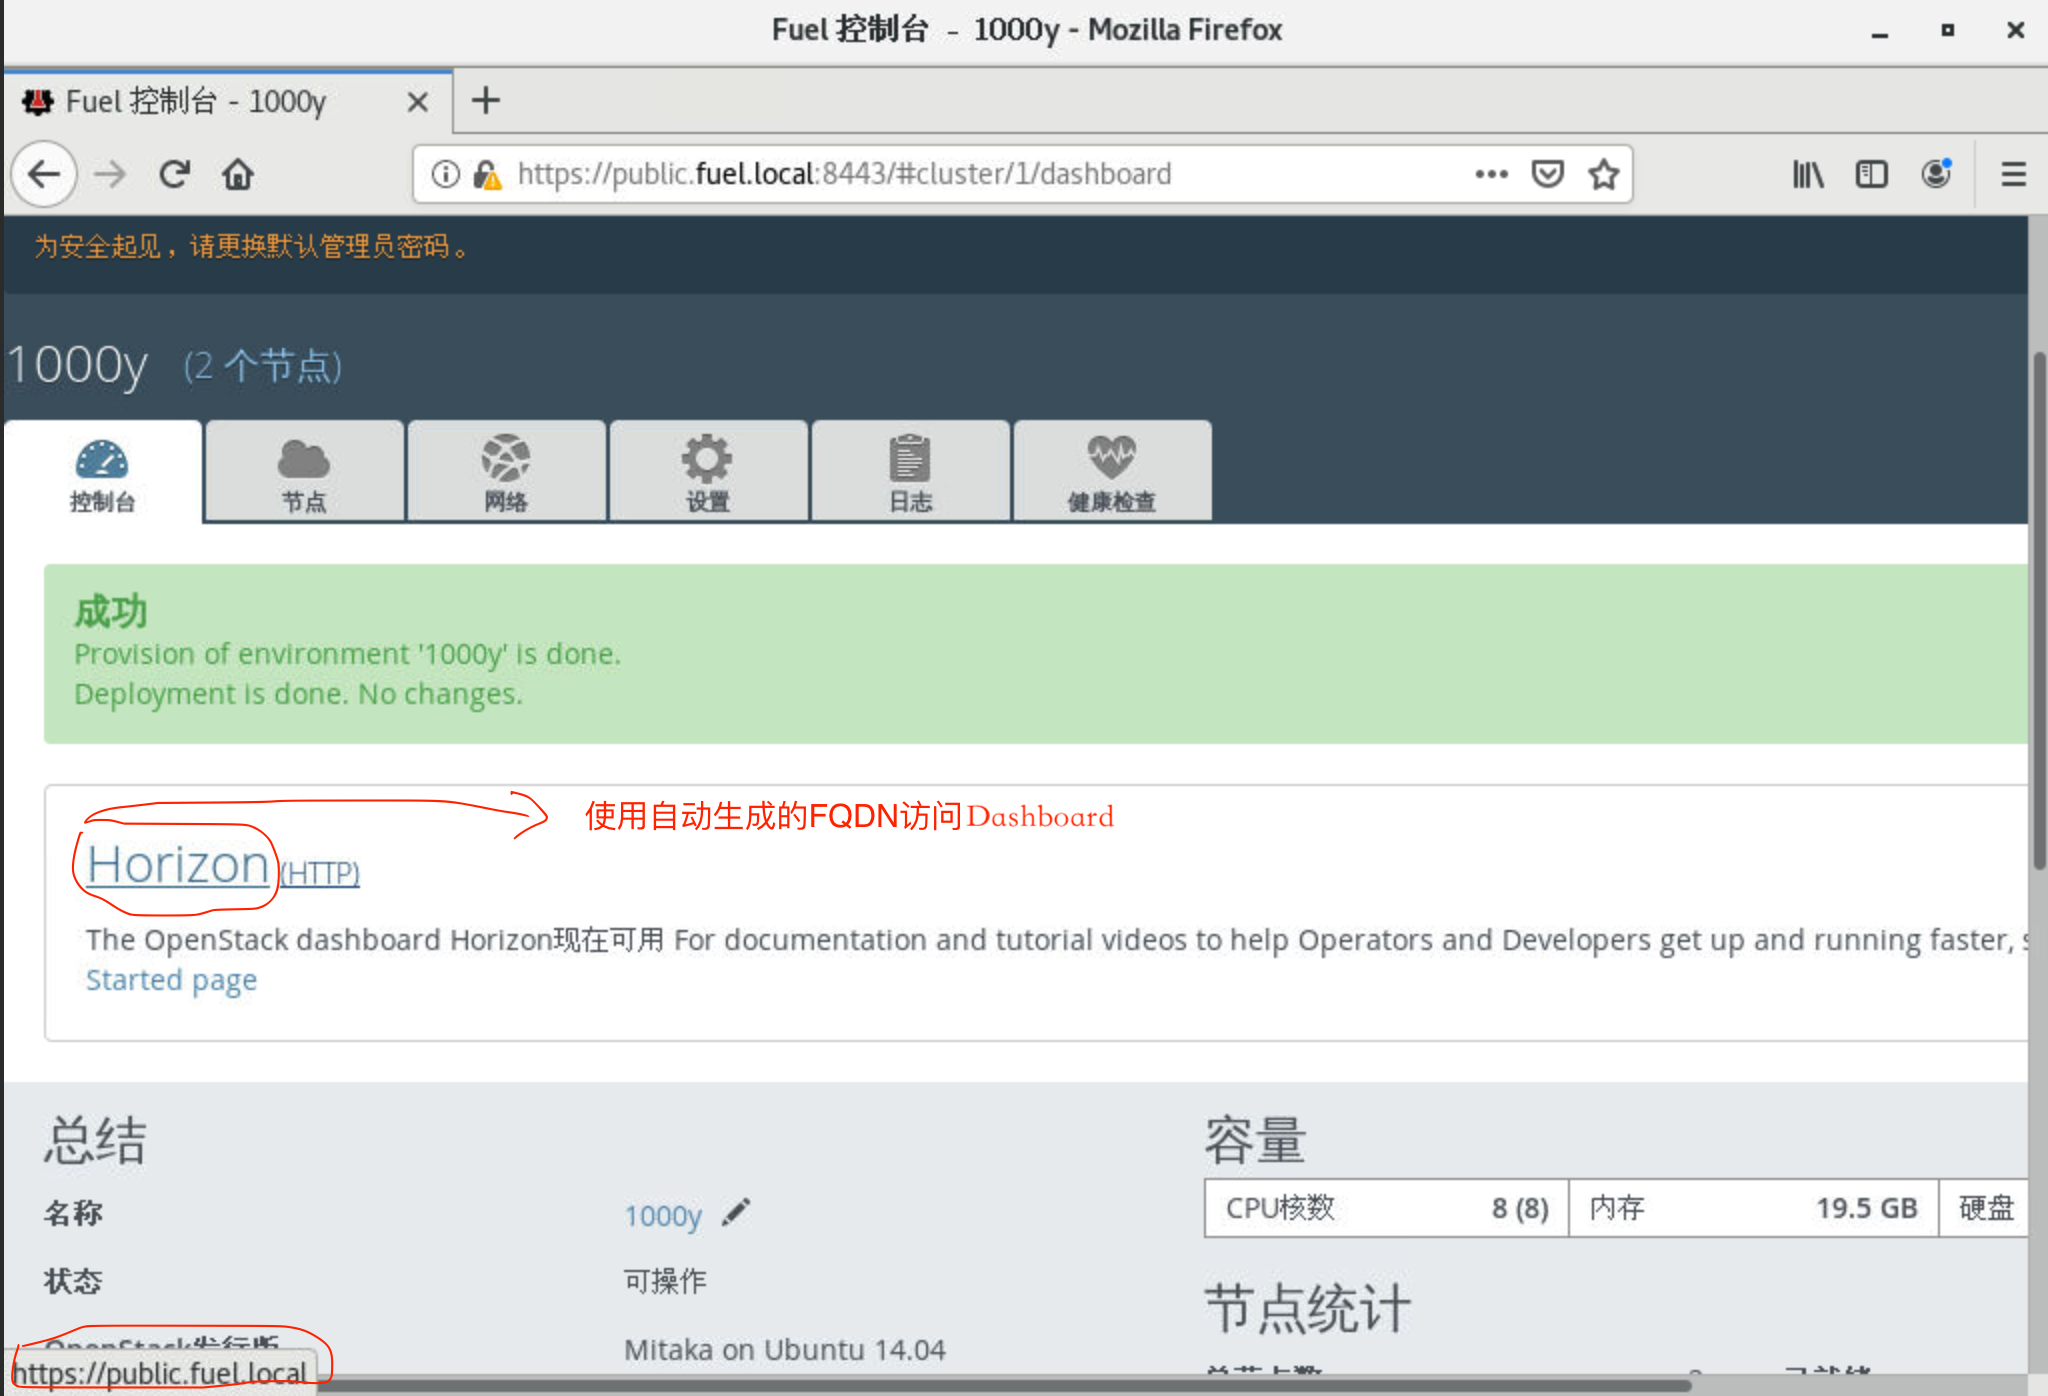Click the '(2 个节点)' node count text
This screenshot has height=1396, width=2048.
tap(262, 366)
